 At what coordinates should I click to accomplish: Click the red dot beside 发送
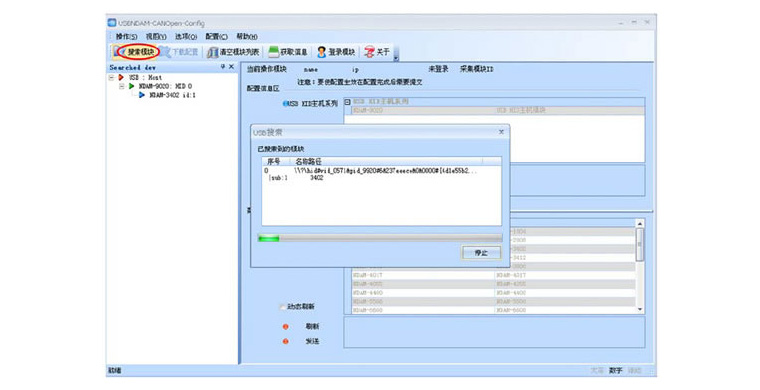click(285, 342)
